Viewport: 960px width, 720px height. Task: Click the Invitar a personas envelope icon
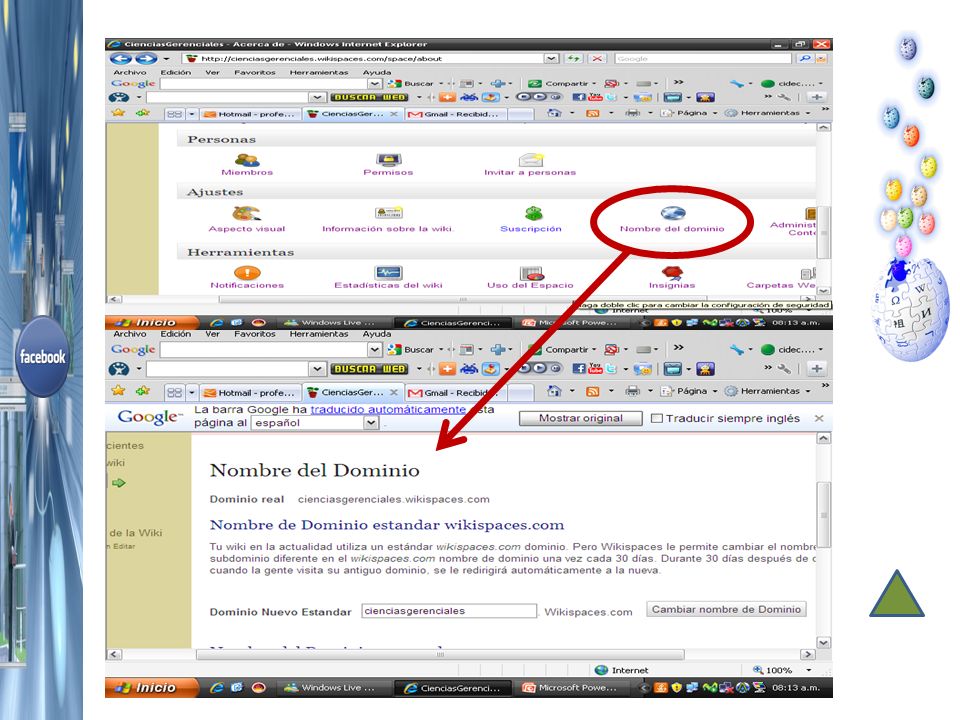[531, 160]
